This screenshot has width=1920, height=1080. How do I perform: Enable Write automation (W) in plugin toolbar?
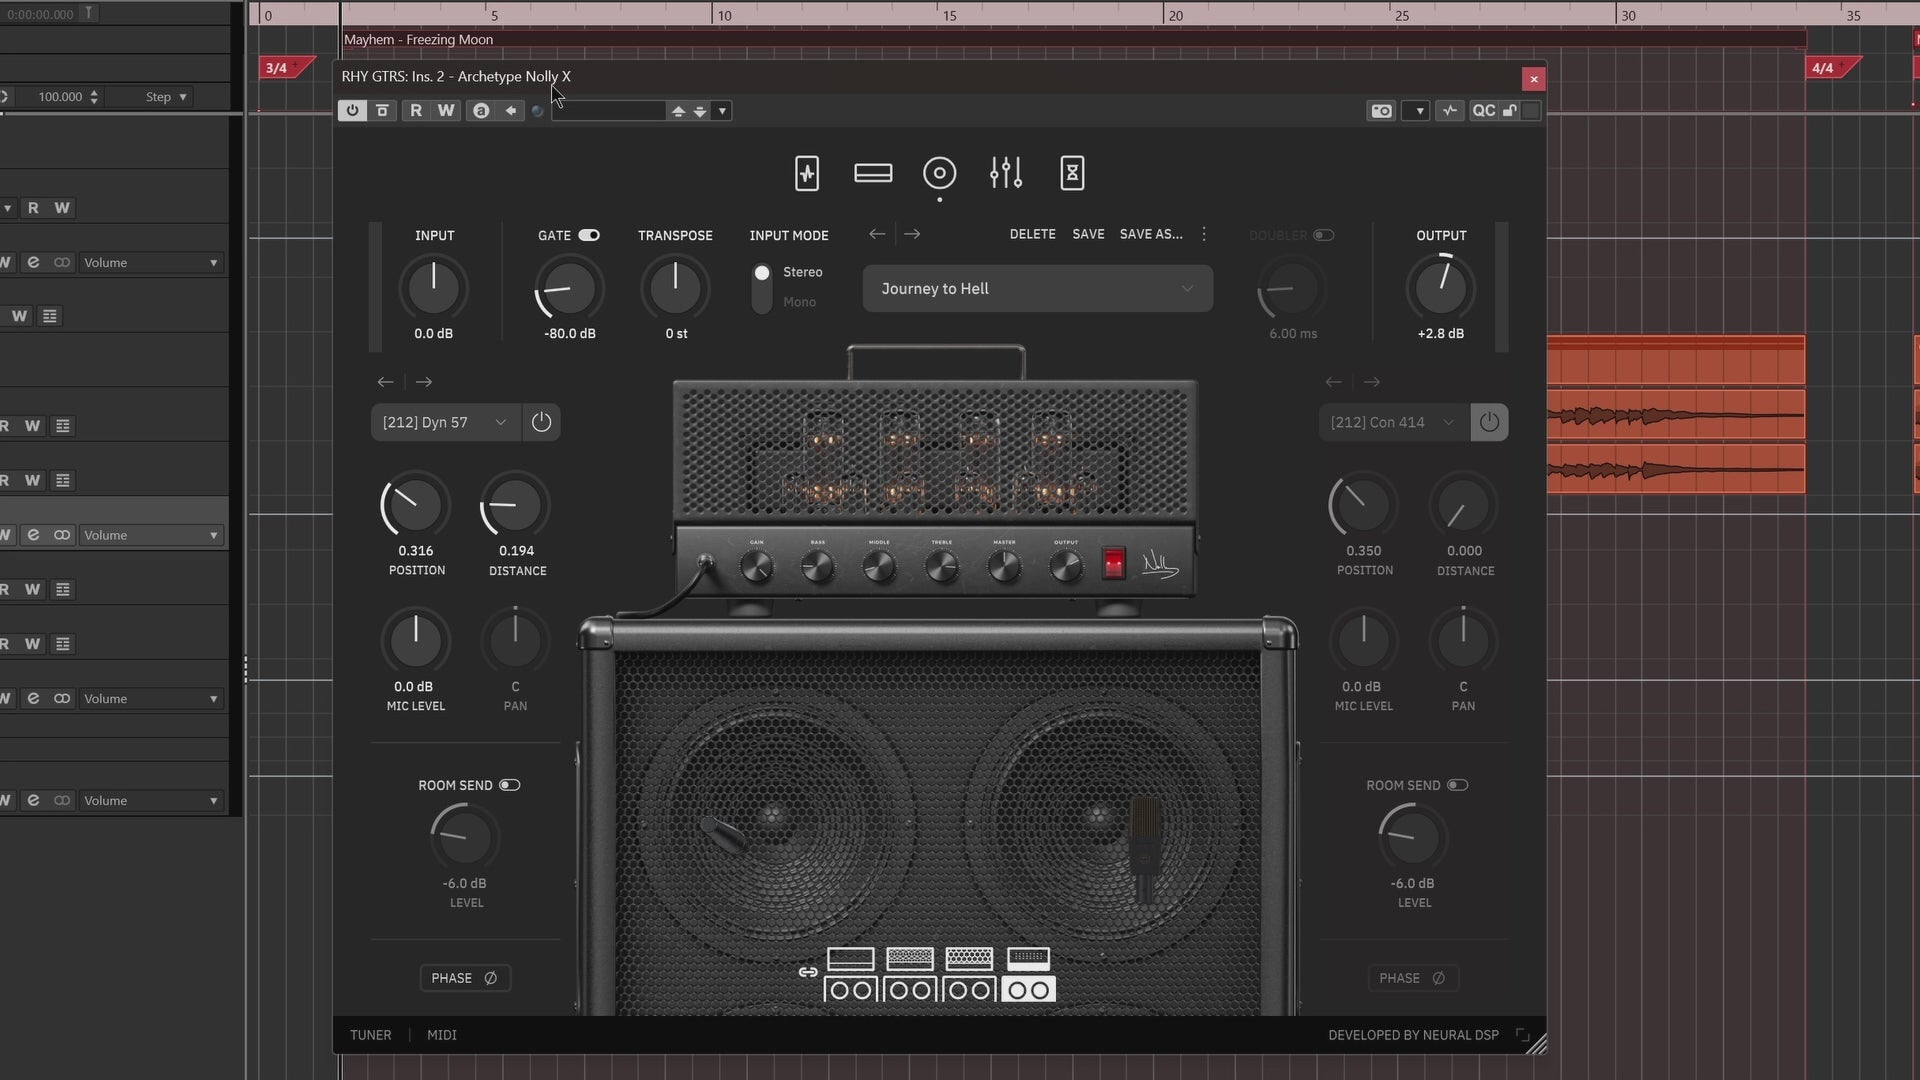(446, 110)
